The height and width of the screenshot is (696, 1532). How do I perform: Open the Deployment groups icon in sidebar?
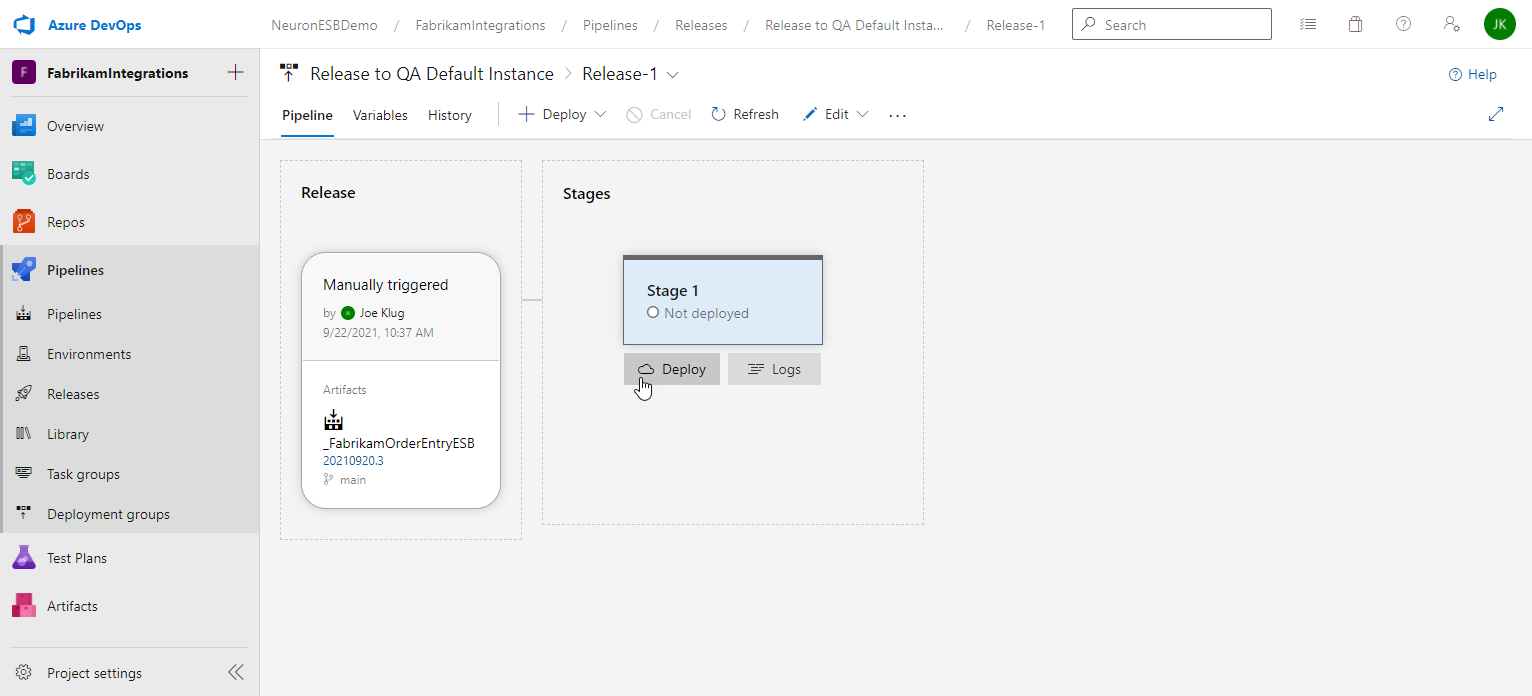(x=24, y=514)
